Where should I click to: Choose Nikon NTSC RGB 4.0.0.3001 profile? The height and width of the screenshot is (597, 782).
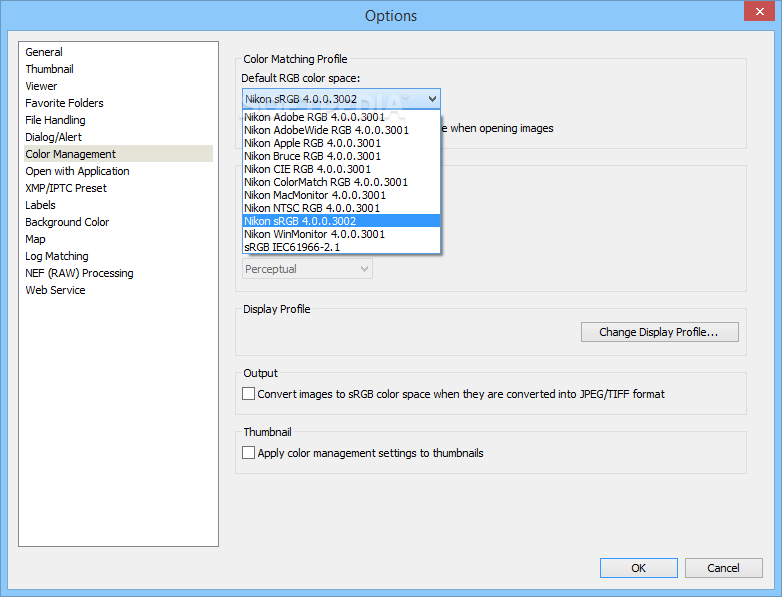(342, 207)
